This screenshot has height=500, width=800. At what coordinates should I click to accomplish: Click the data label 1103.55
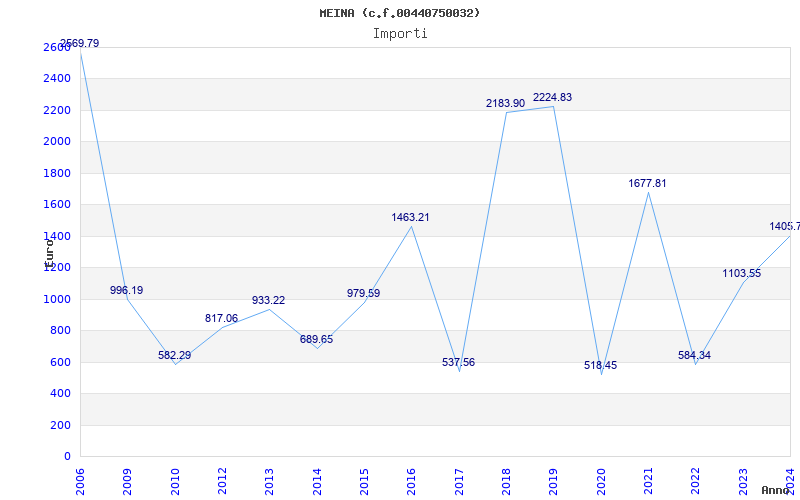(741, 273)
